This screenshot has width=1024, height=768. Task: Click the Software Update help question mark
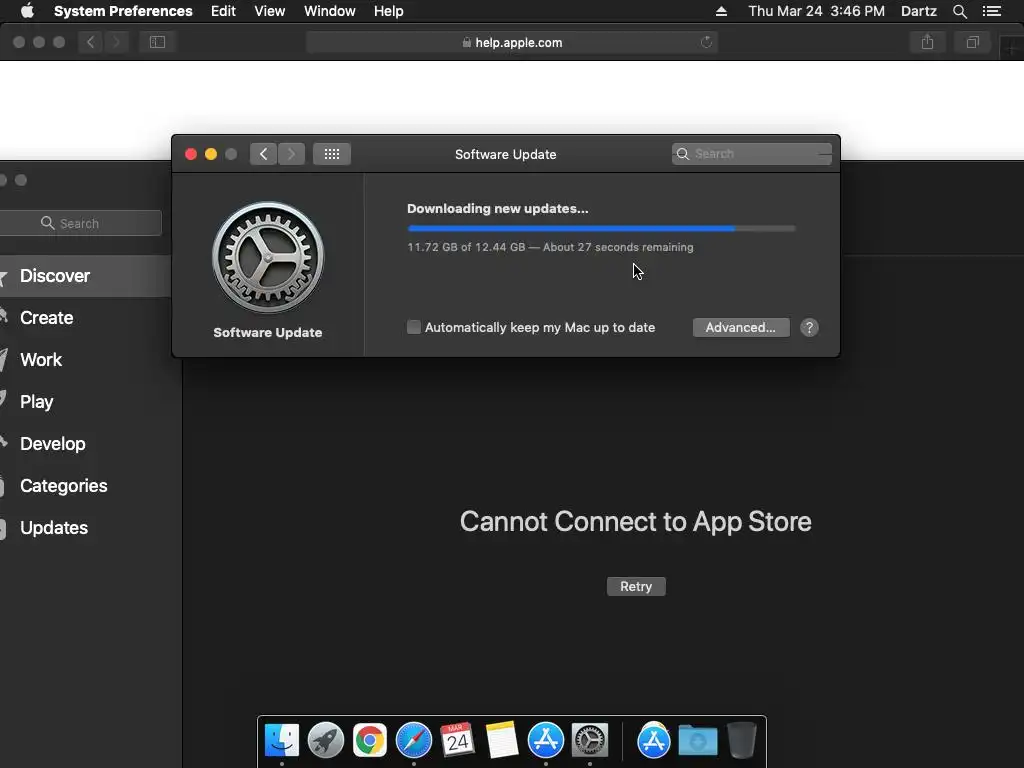[809, 328]
